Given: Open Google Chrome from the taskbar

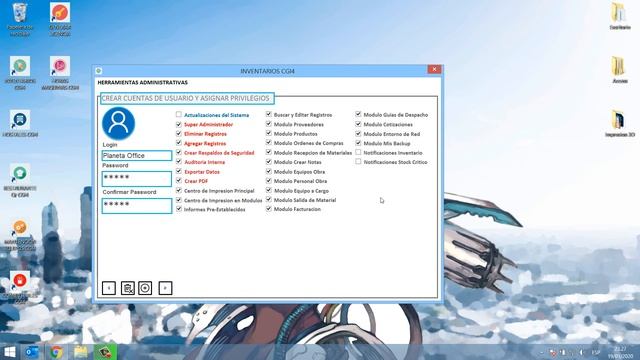Looking at the screenshot, I should click(x=56, y=352).
